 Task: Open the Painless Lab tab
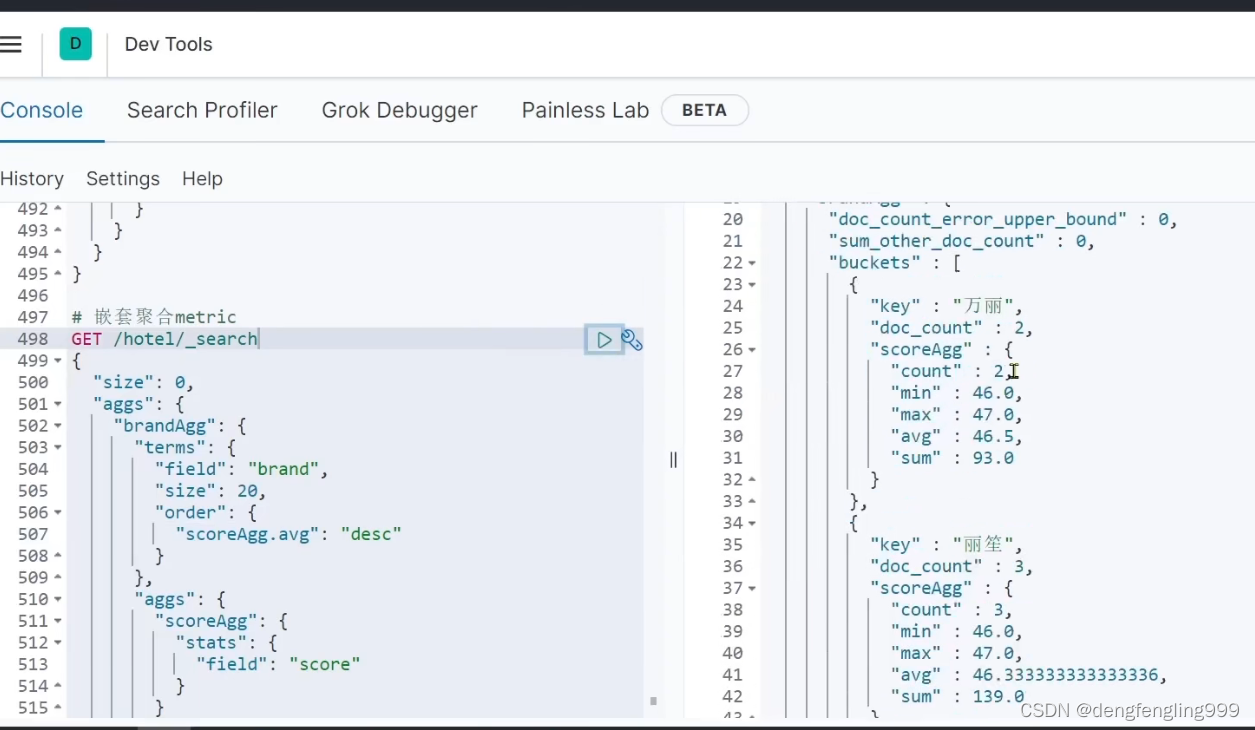click(585, 111)
